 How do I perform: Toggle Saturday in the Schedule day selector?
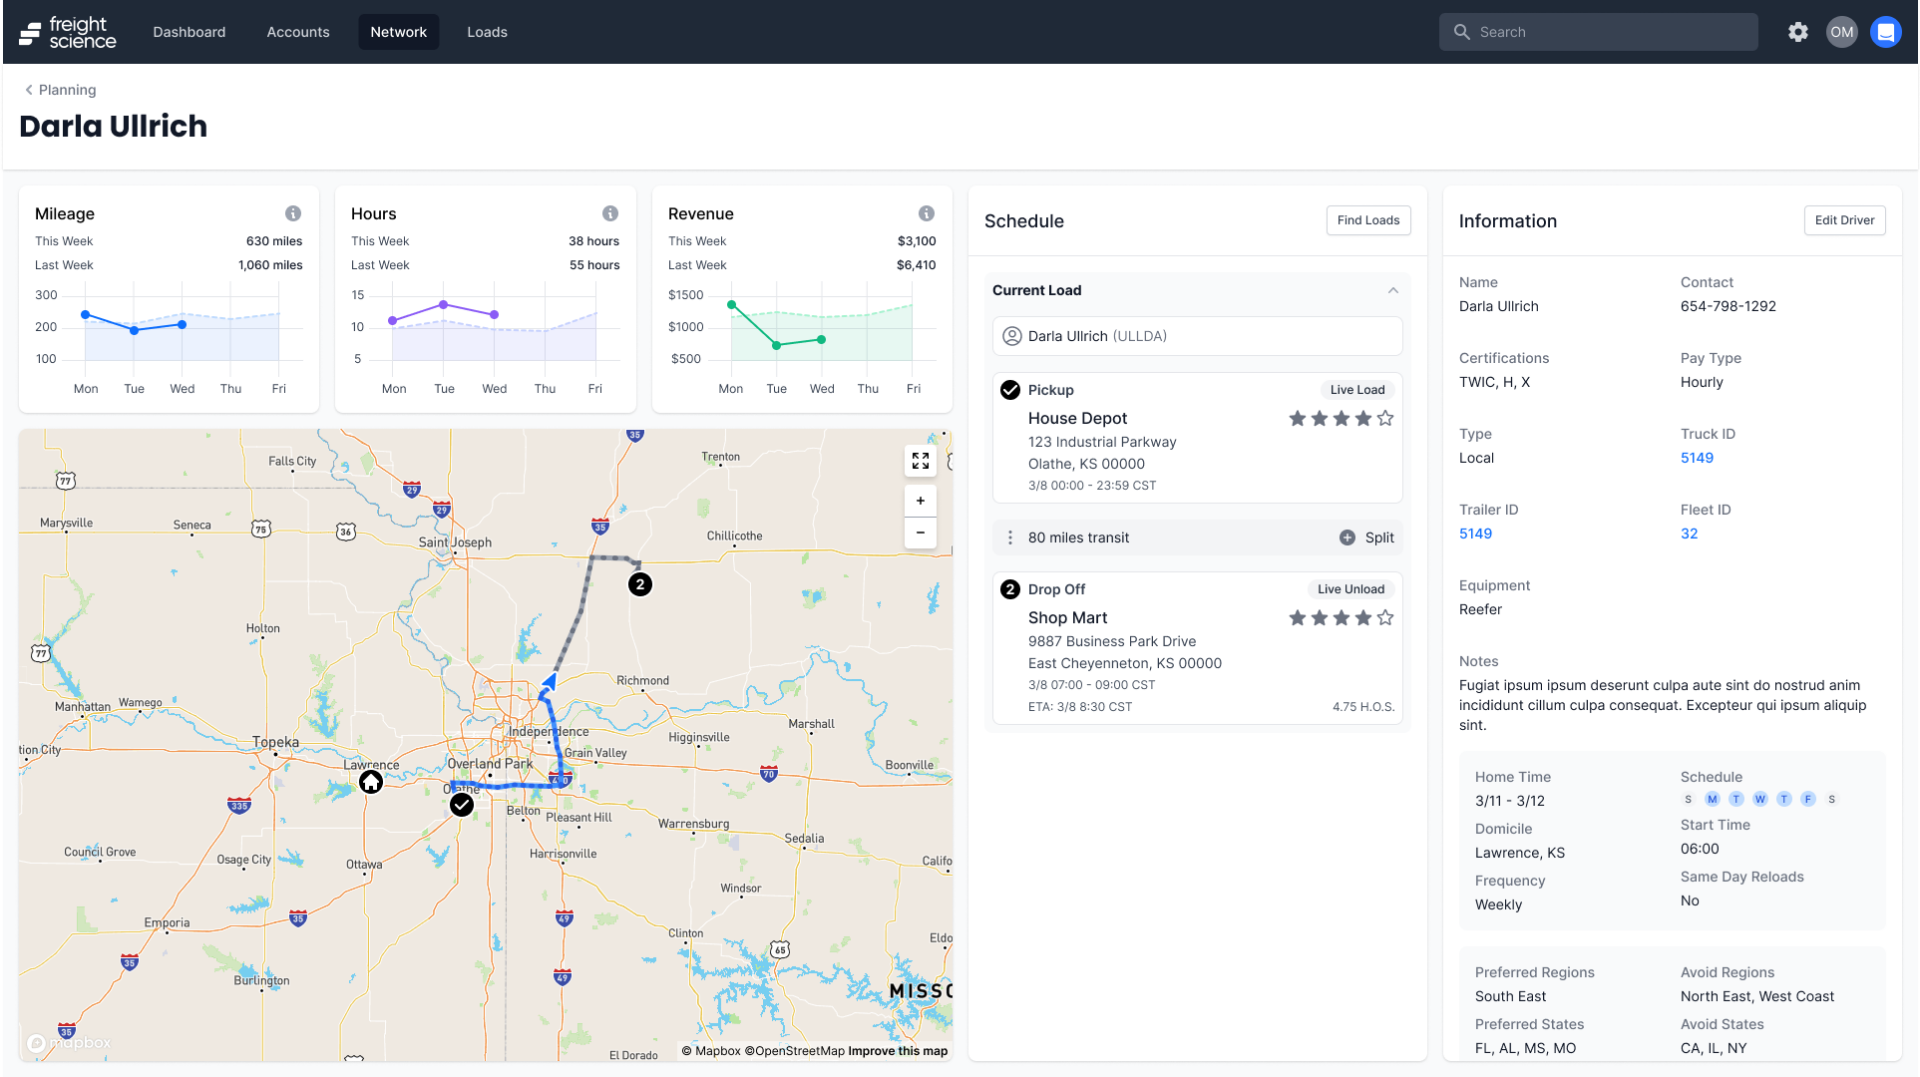1833,799
